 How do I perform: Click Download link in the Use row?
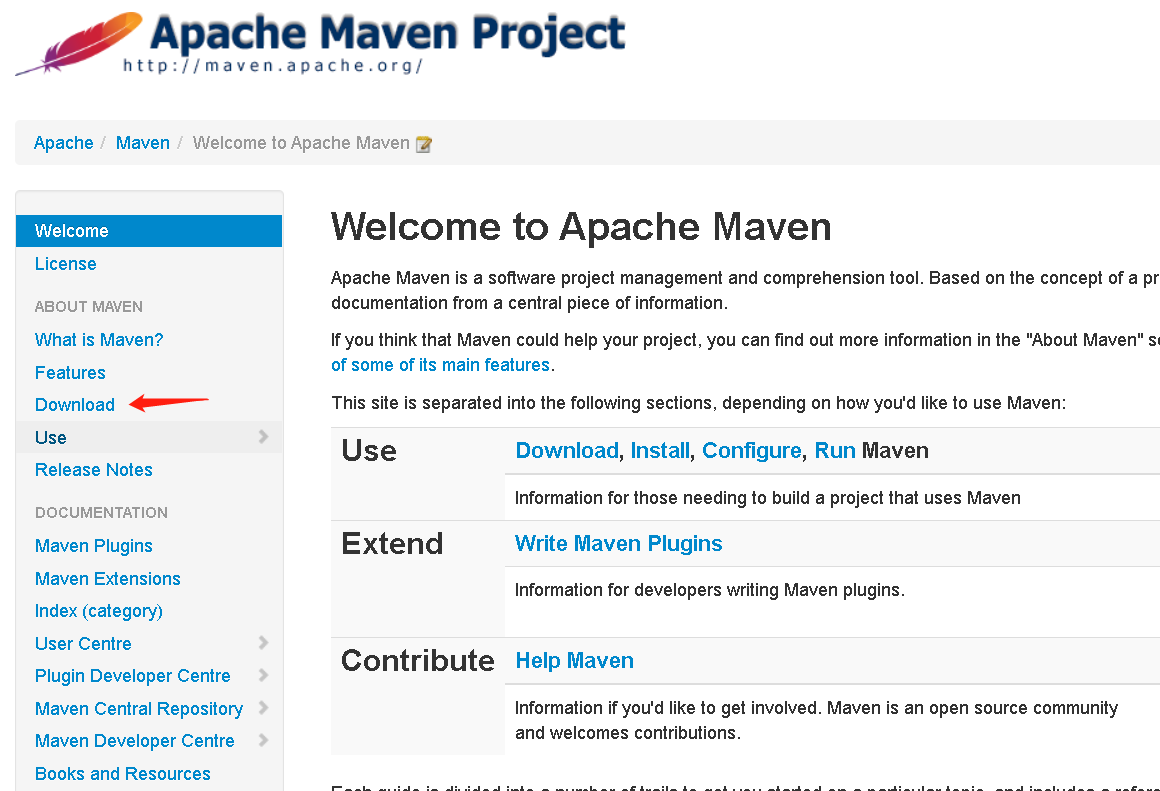567,451
